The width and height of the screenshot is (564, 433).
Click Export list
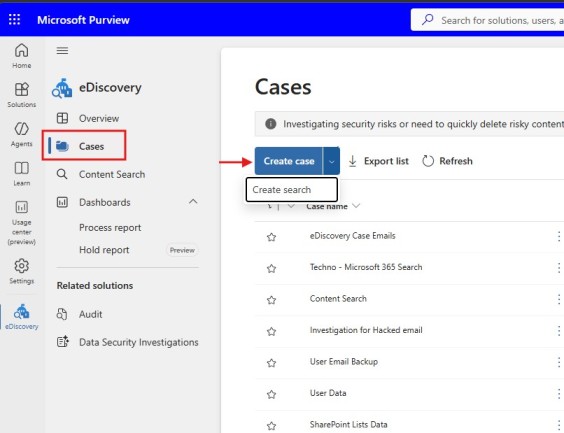click(x=379, y=161)
